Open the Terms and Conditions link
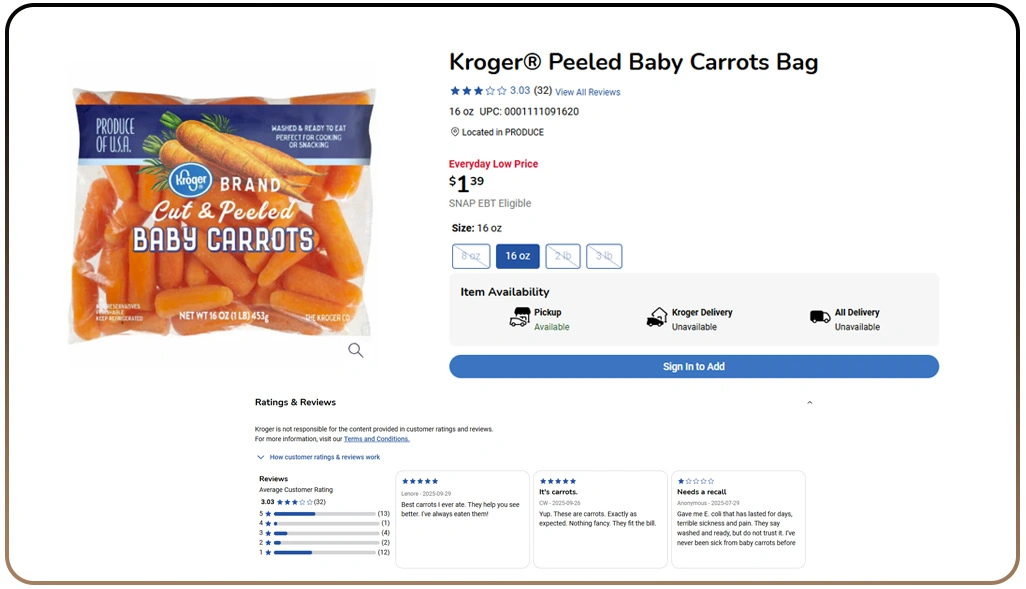The image size is (1026, 589). (x=377, y=439)
